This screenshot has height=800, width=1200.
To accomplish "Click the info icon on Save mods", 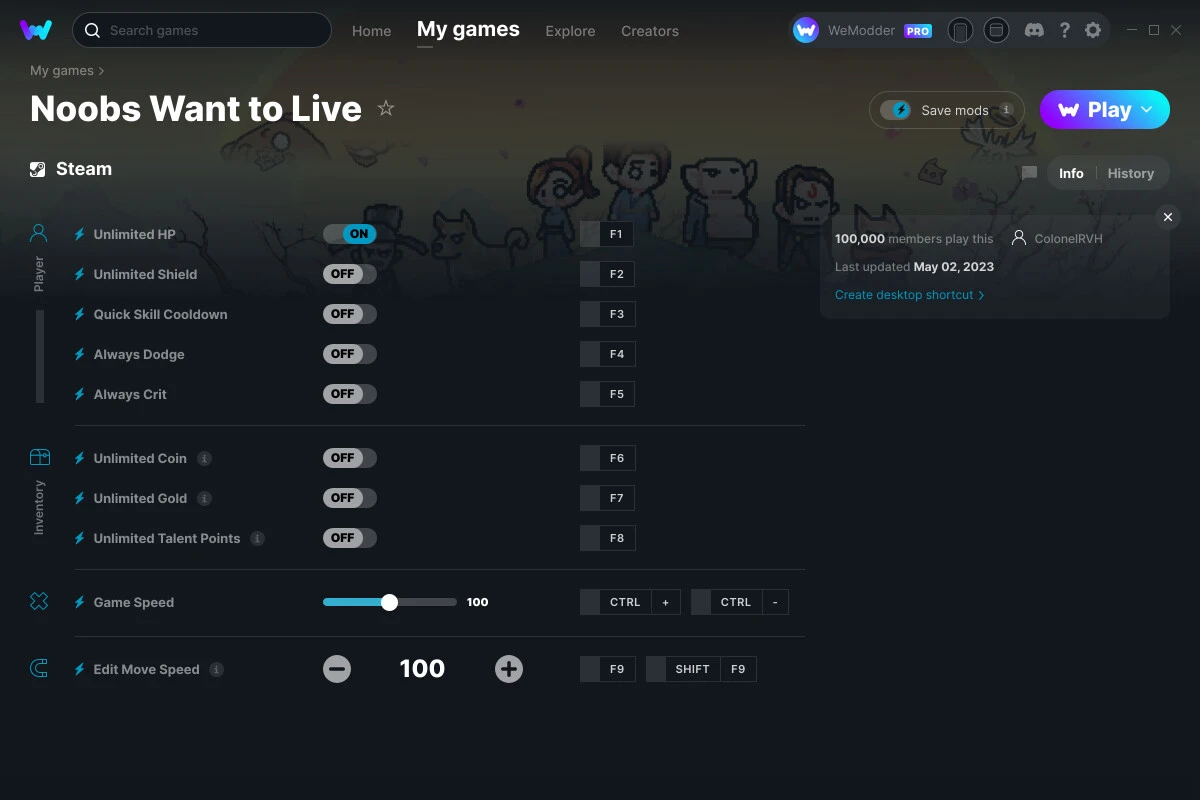I will pyautogui.click(x=1006, y=110).
